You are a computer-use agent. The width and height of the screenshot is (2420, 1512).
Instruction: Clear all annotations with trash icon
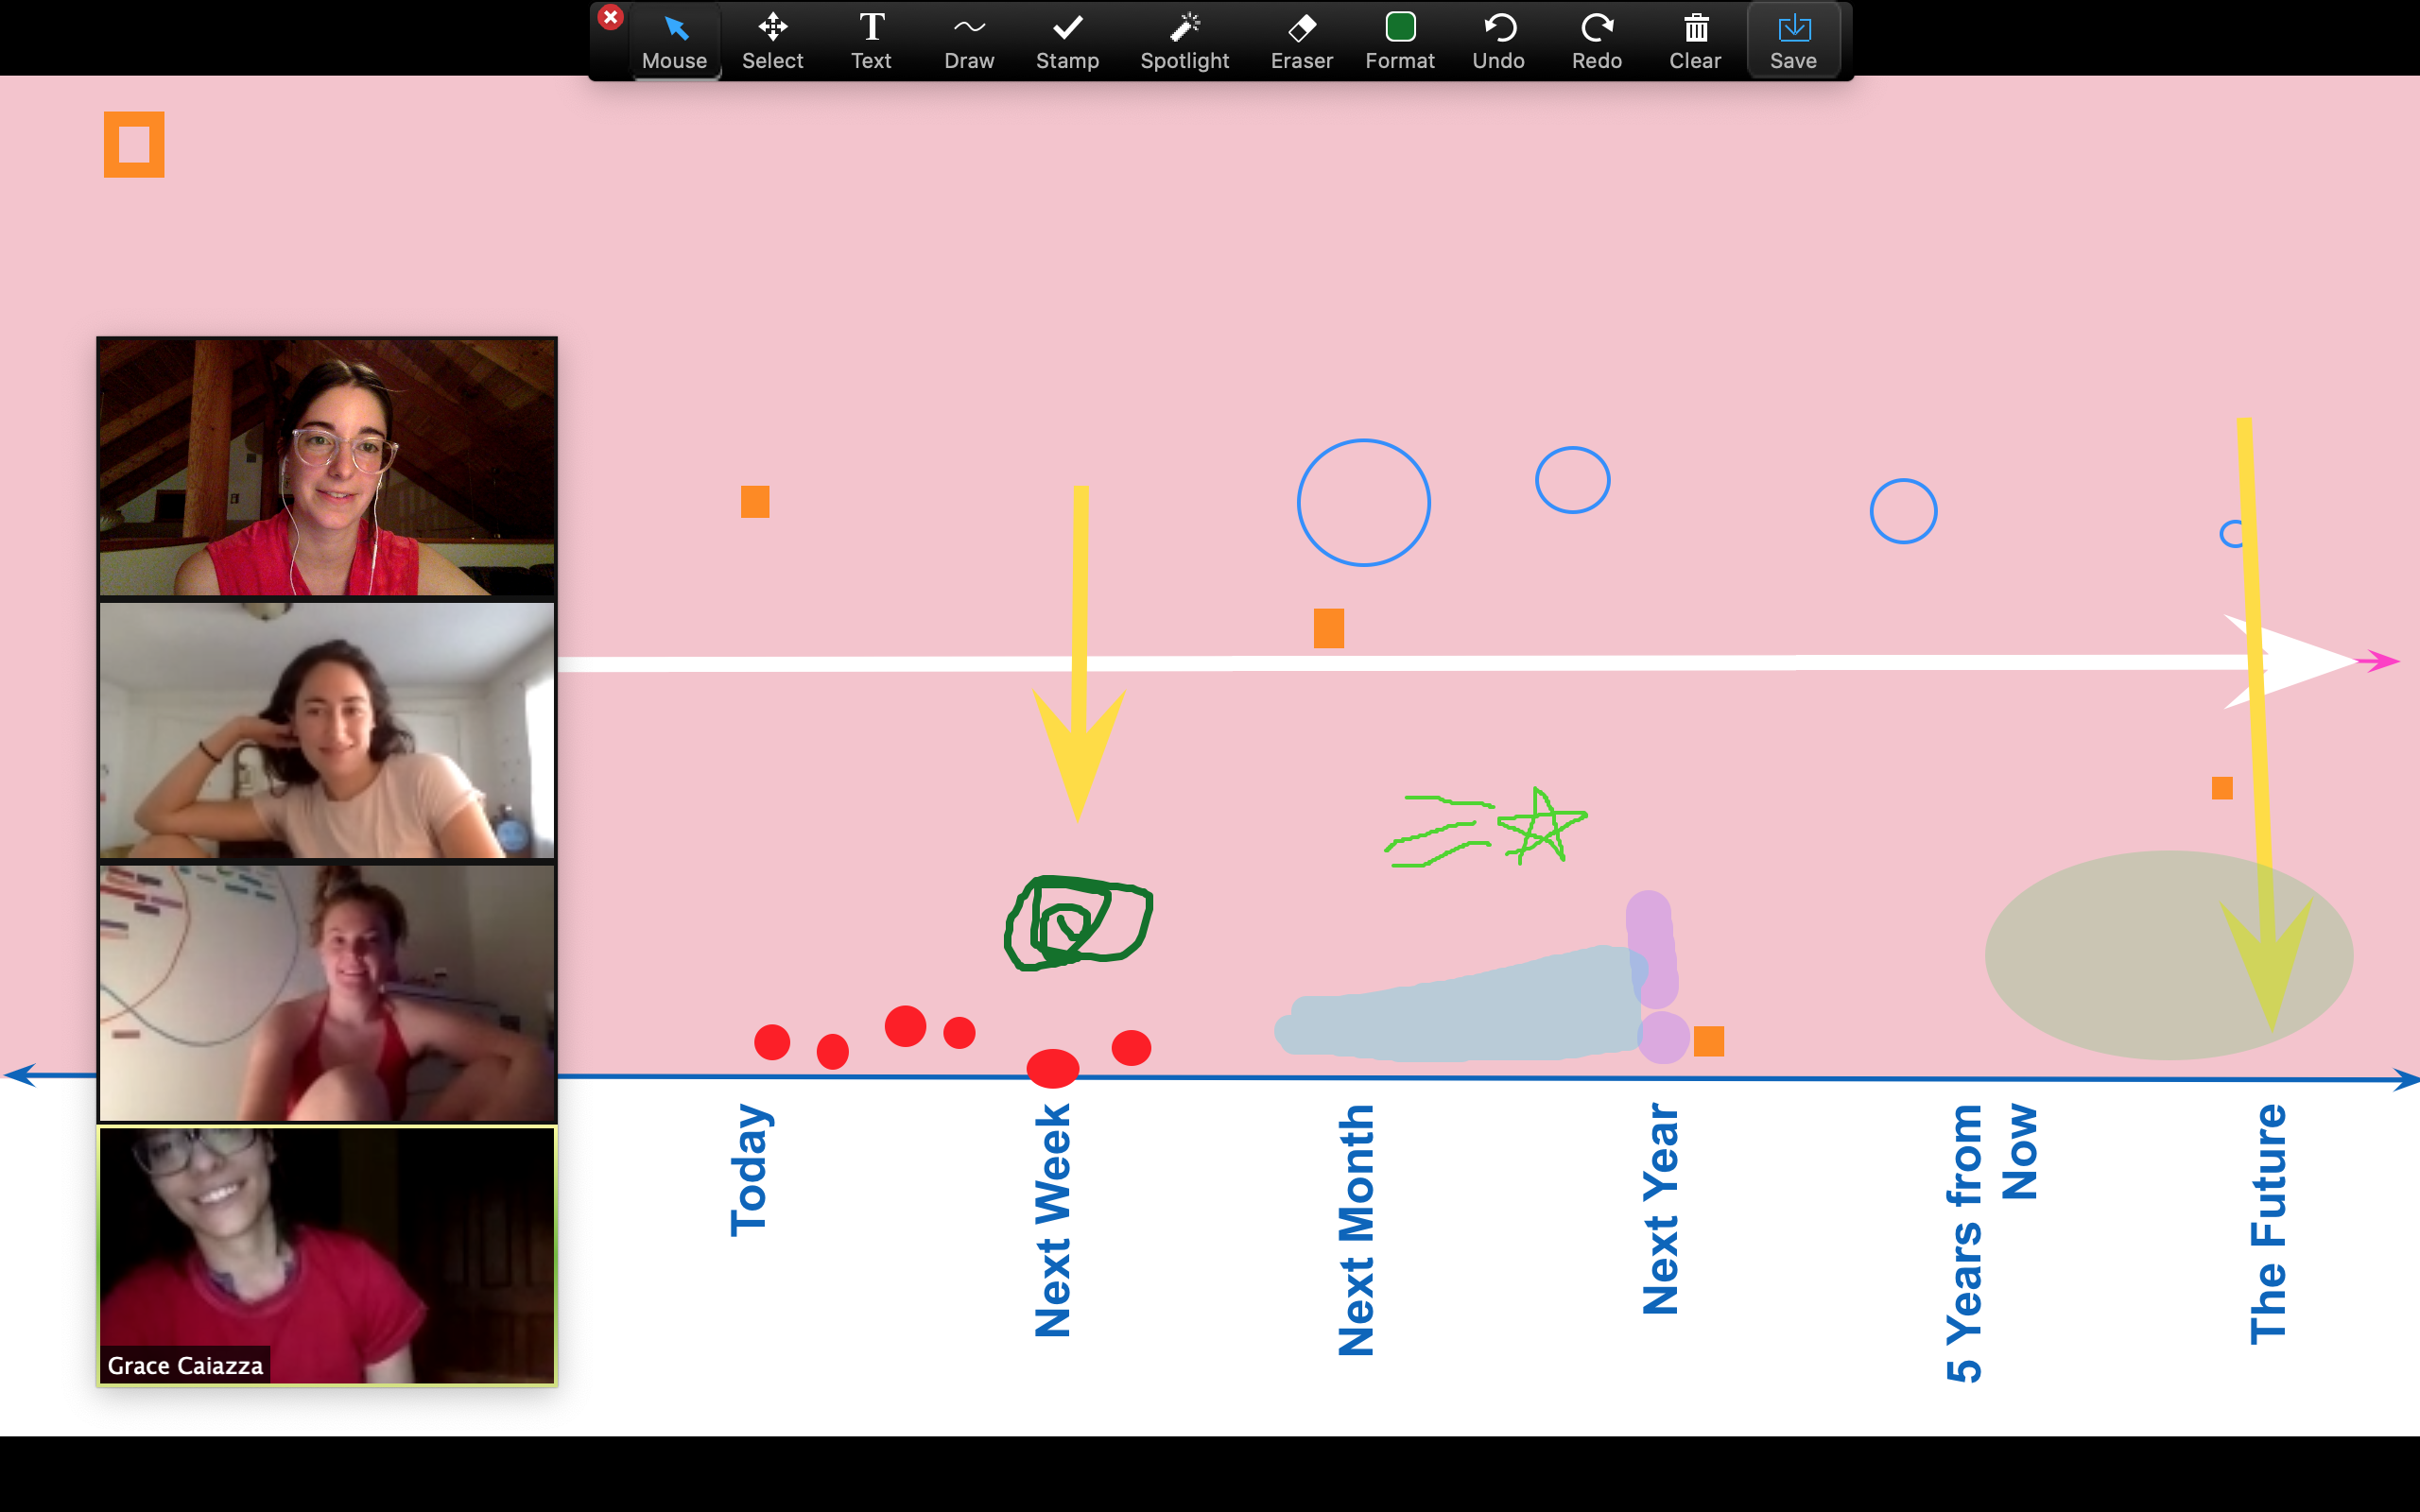[1694, 42]
